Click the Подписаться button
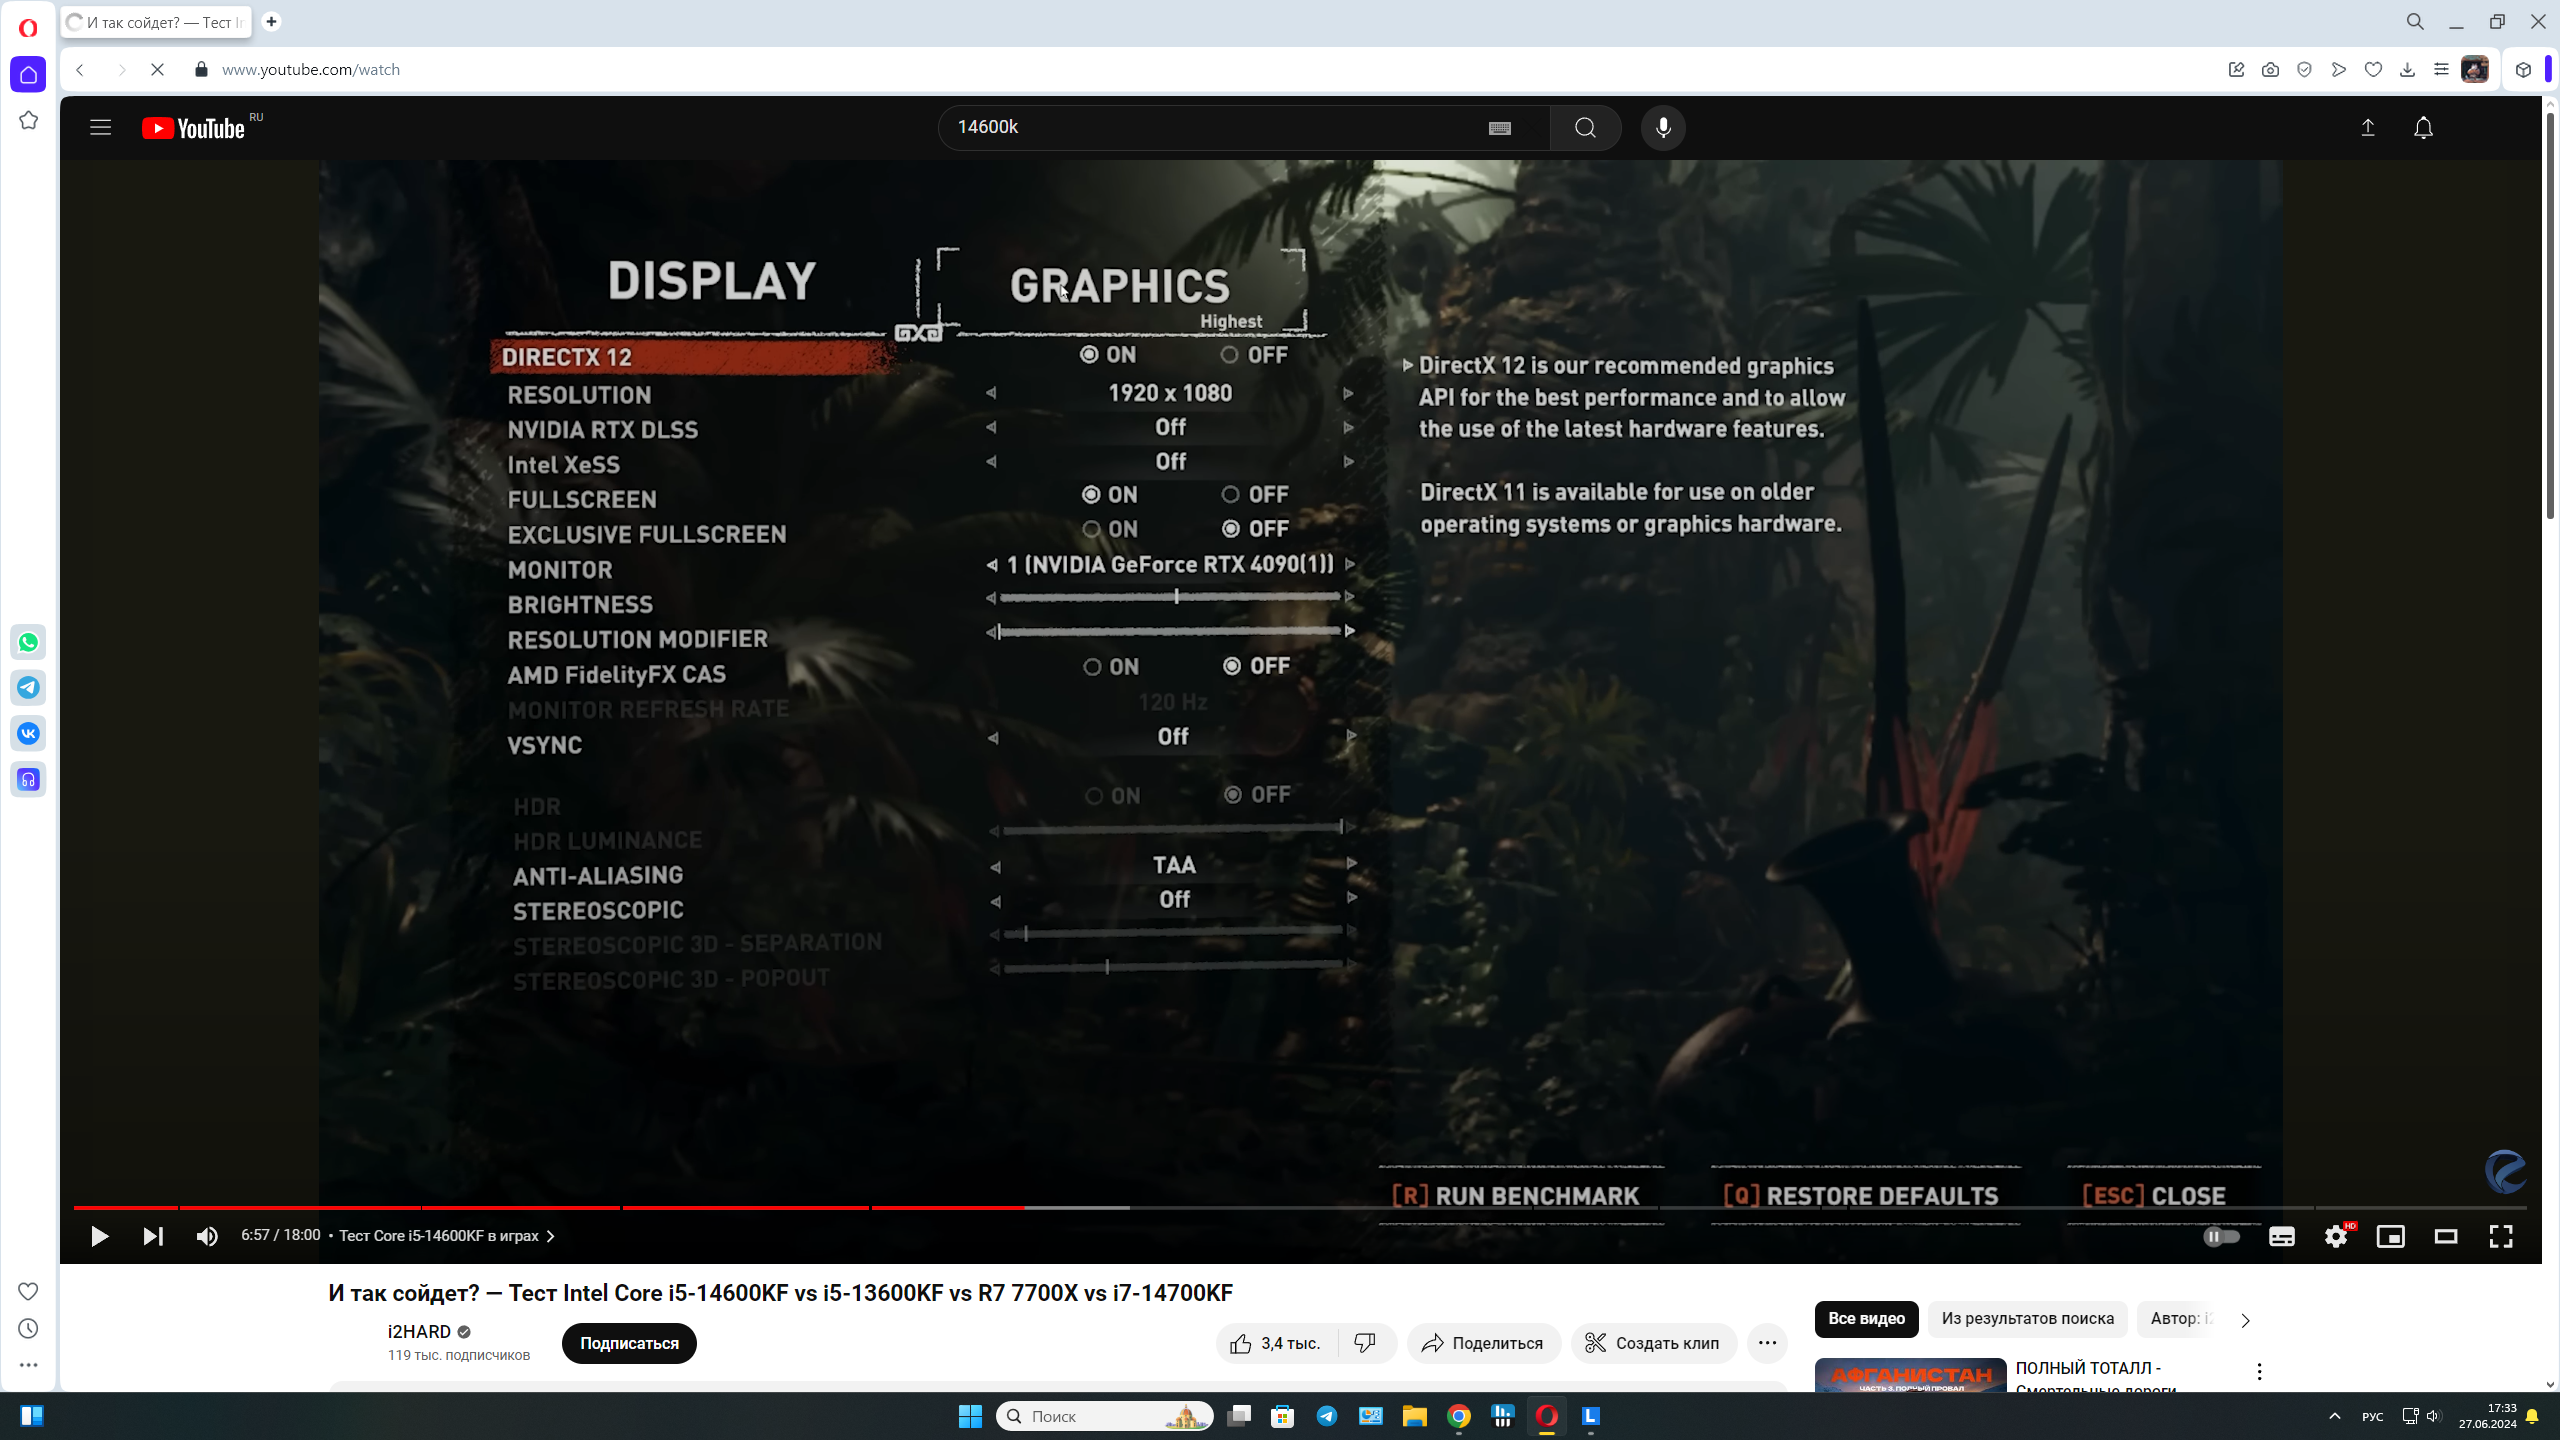Screen dimensions: 2560x1440 pyautogui.click(x=629, y=1343)
